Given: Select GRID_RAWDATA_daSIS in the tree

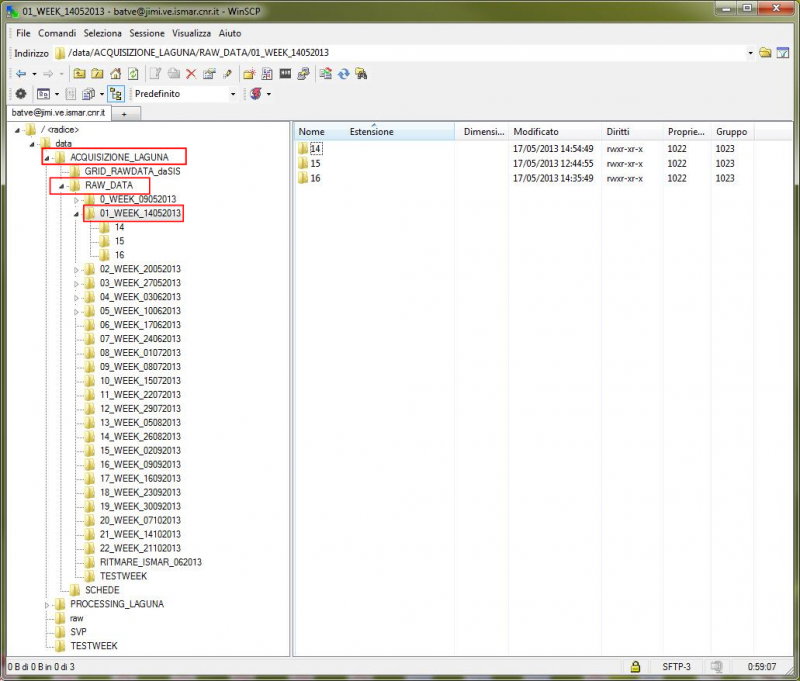Looking at the screenshot, I should pyautogui.click(x=132, y=171).
